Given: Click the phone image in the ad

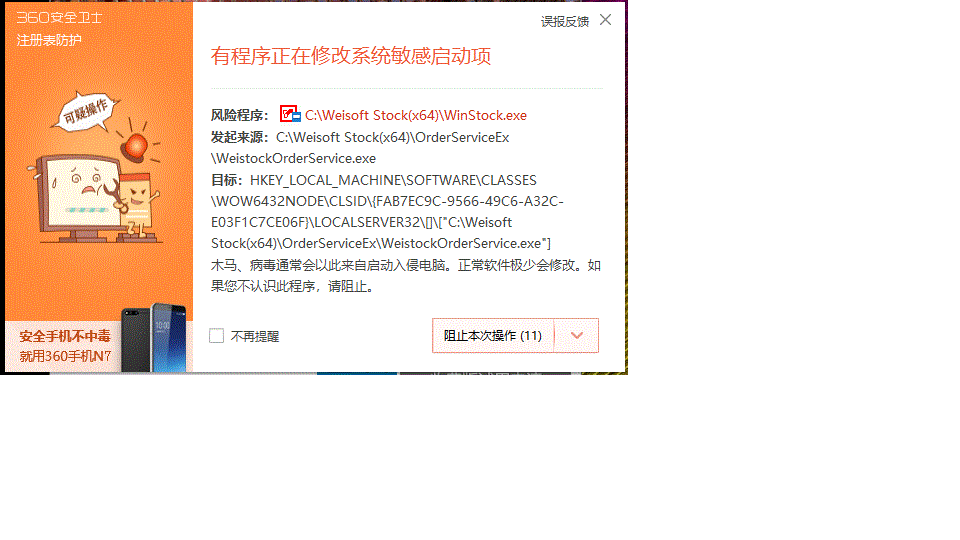Looking at the screenshot, I should [x=154, y=338].
